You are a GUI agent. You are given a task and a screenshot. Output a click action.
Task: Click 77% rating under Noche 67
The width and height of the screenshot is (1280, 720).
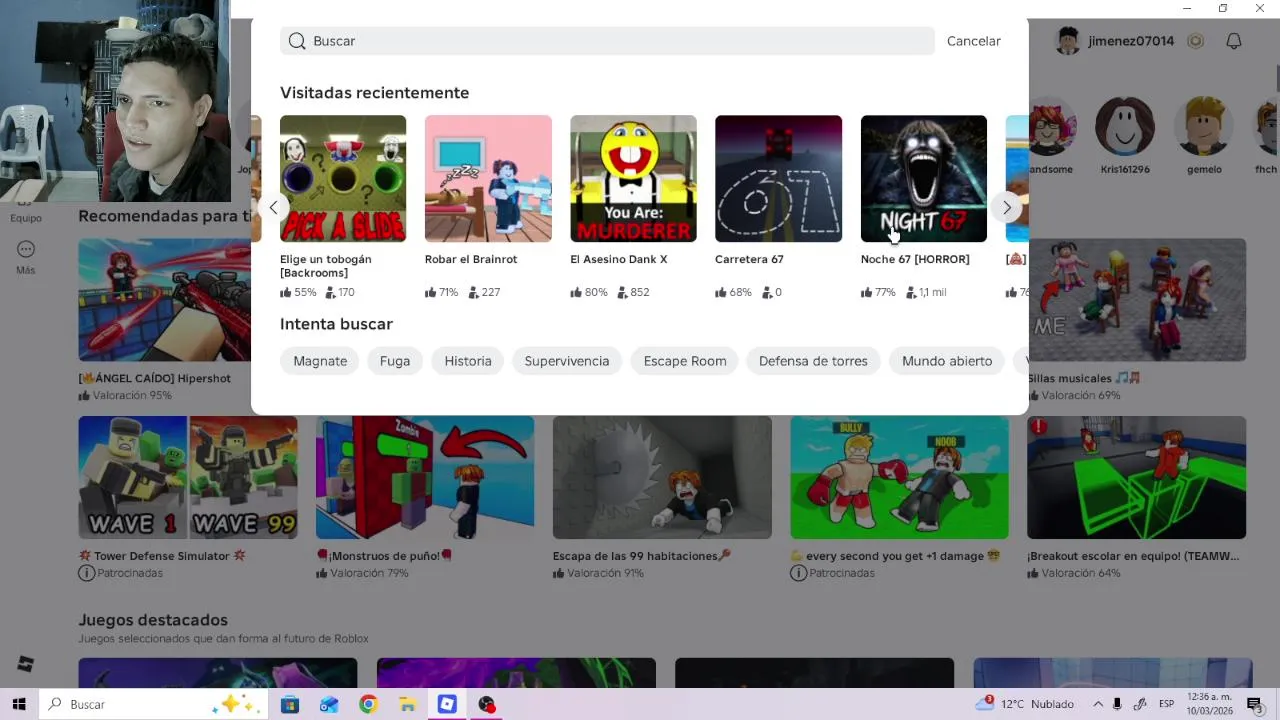[878, 292]
